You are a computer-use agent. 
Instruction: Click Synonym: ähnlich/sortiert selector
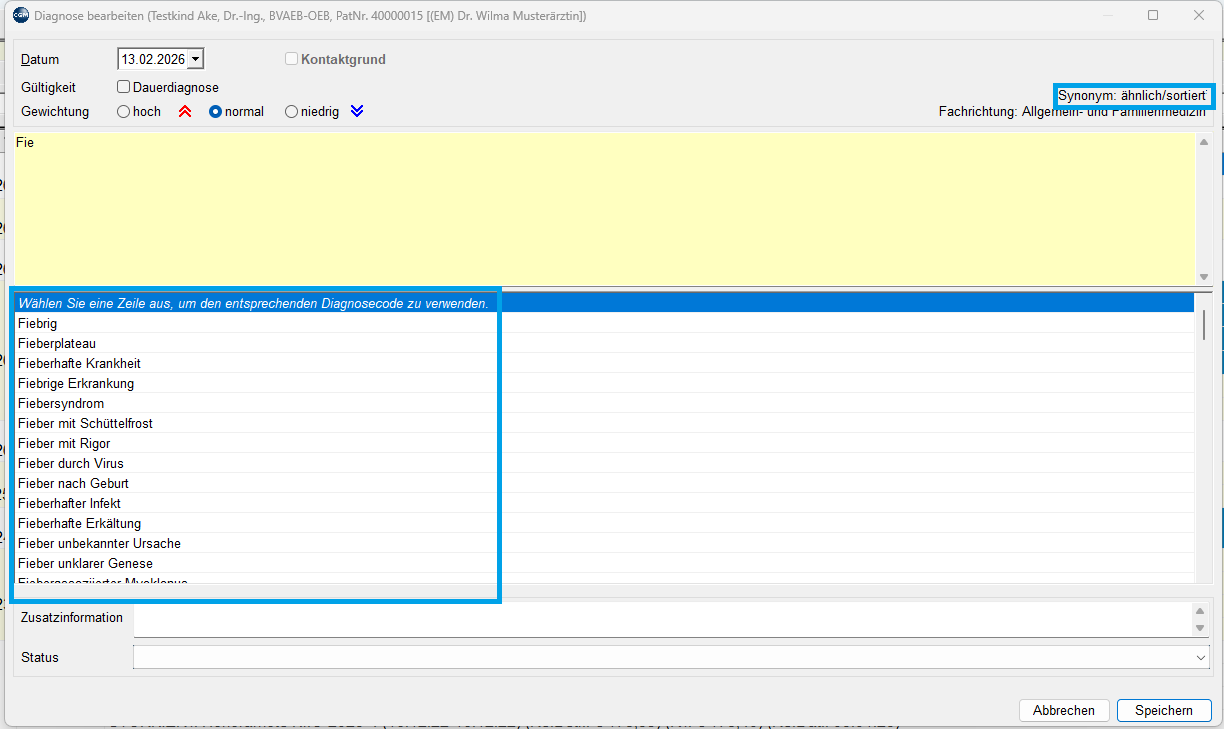1133,95
